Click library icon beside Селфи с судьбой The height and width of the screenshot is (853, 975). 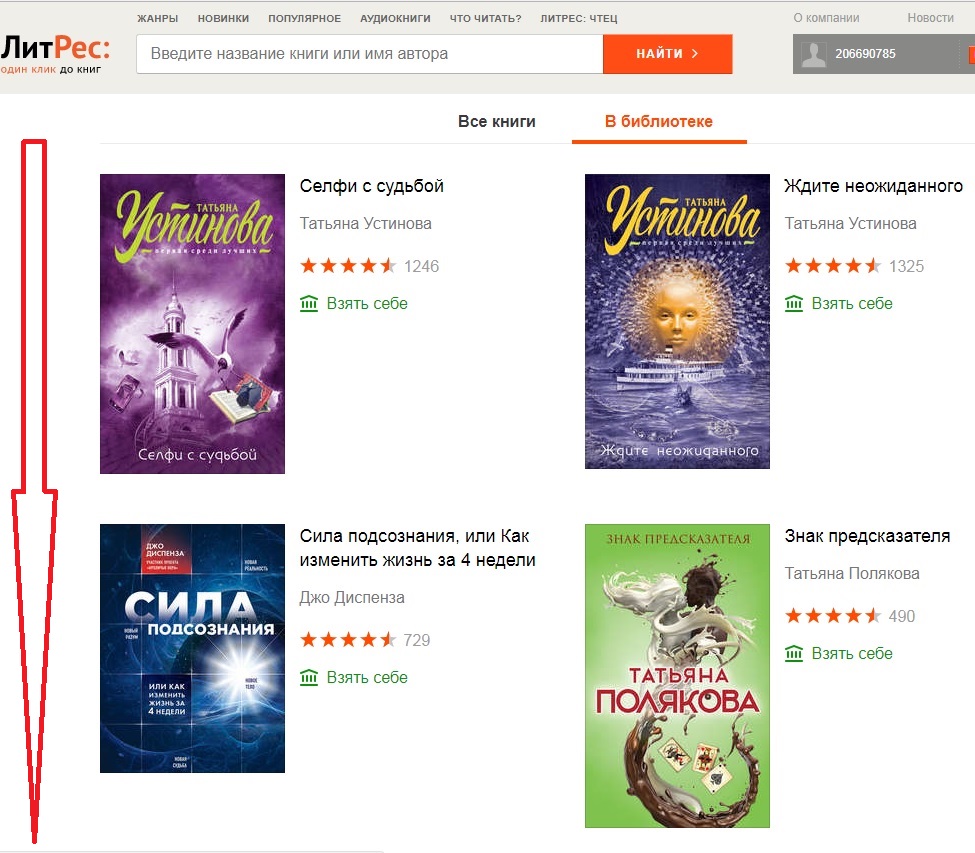pos(309,303)
